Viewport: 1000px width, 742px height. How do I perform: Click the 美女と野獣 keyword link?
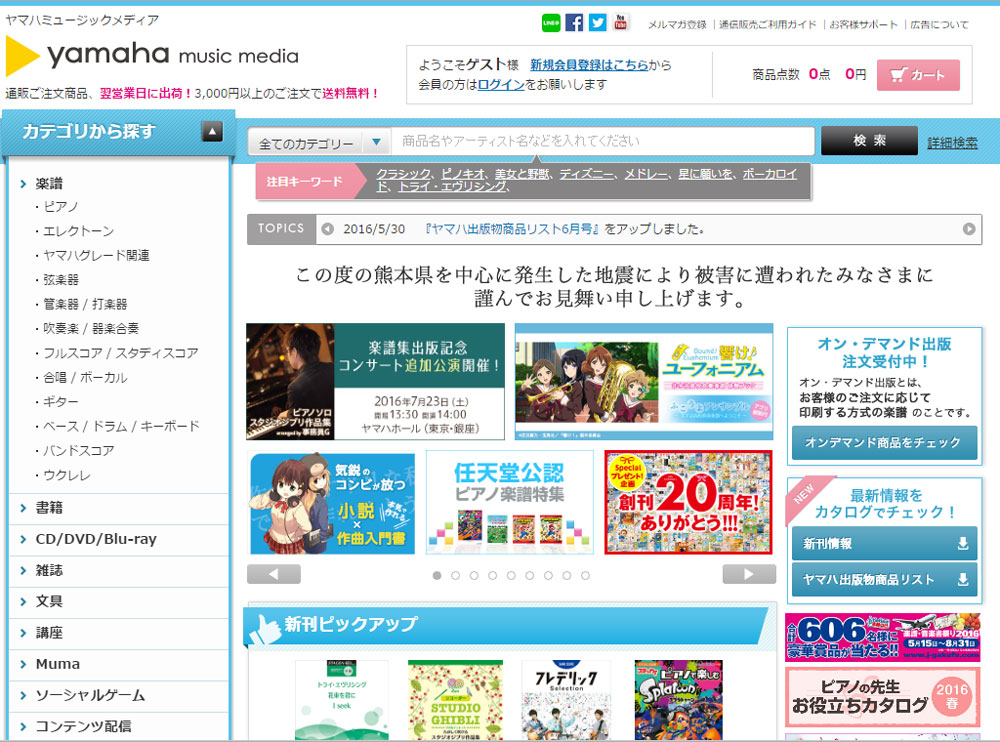point(522,174)
